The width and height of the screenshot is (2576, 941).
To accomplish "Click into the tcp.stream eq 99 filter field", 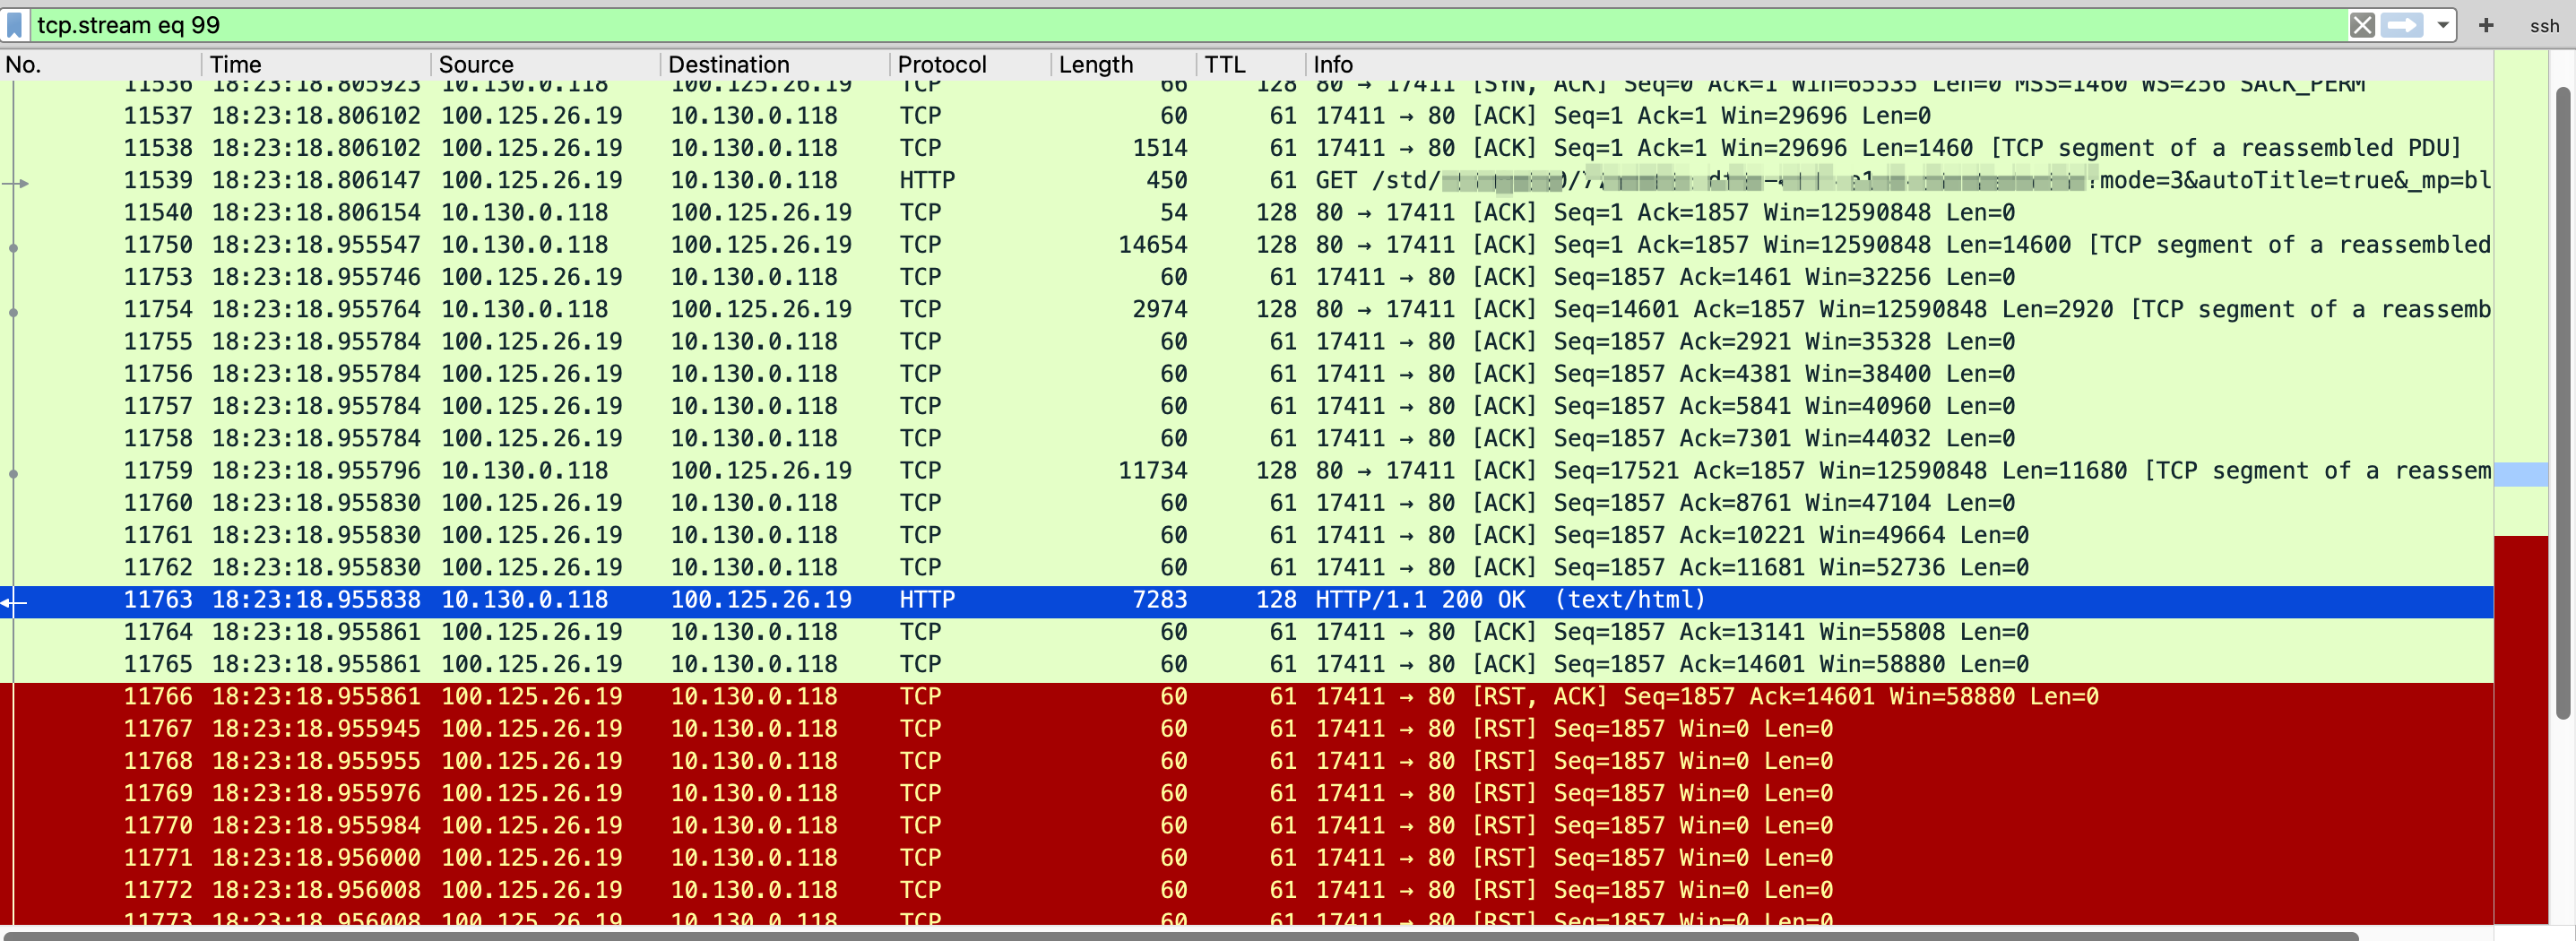I will click(x=1000, y=25).
